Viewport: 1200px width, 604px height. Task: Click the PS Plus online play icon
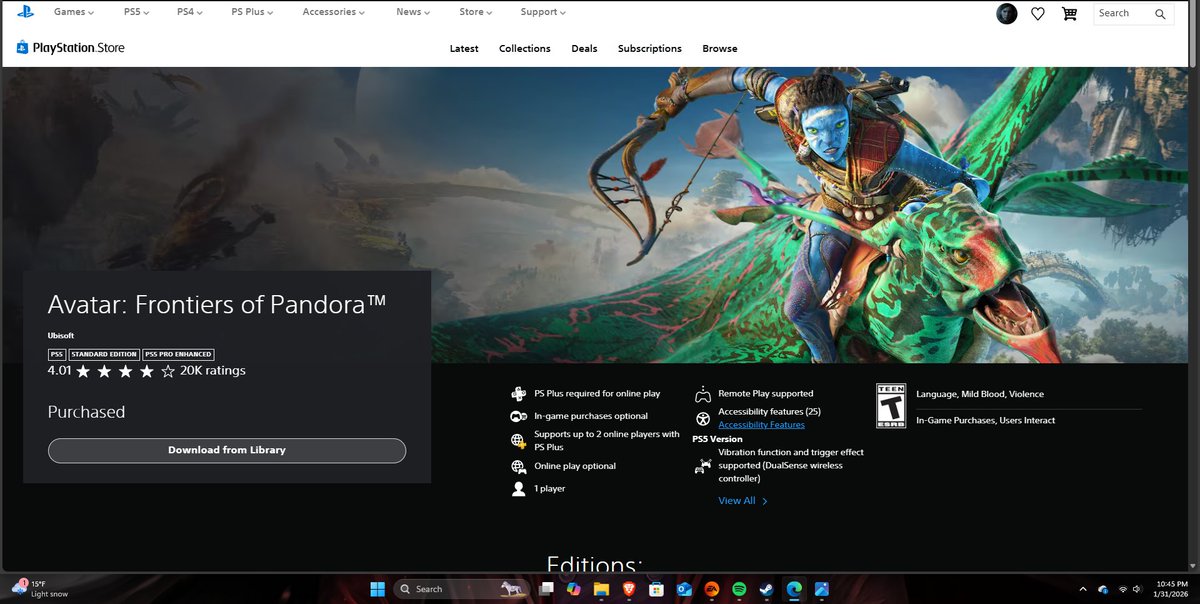coord(518,394)
